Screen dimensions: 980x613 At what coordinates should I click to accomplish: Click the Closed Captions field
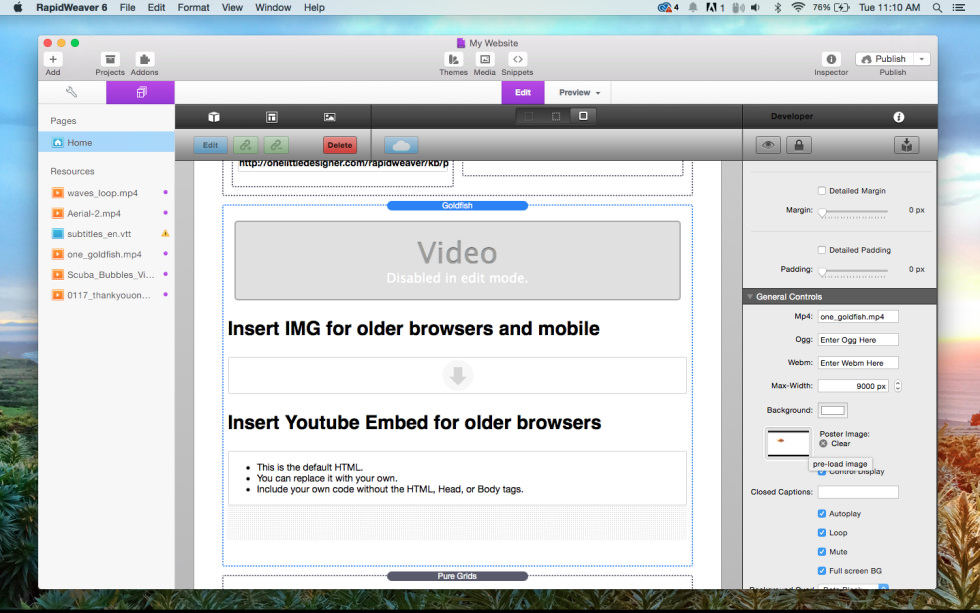858,492
